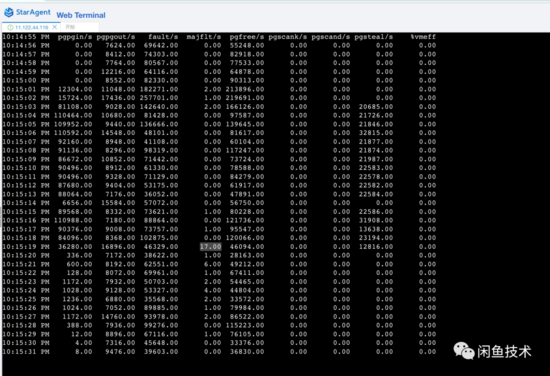Click the fault/s value 102875.00

(x=159, y=238)
